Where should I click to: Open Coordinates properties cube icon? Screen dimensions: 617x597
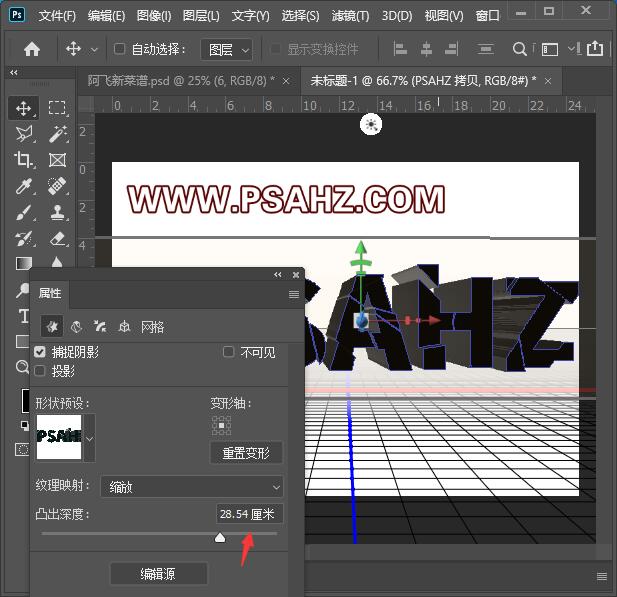point(124,327)
